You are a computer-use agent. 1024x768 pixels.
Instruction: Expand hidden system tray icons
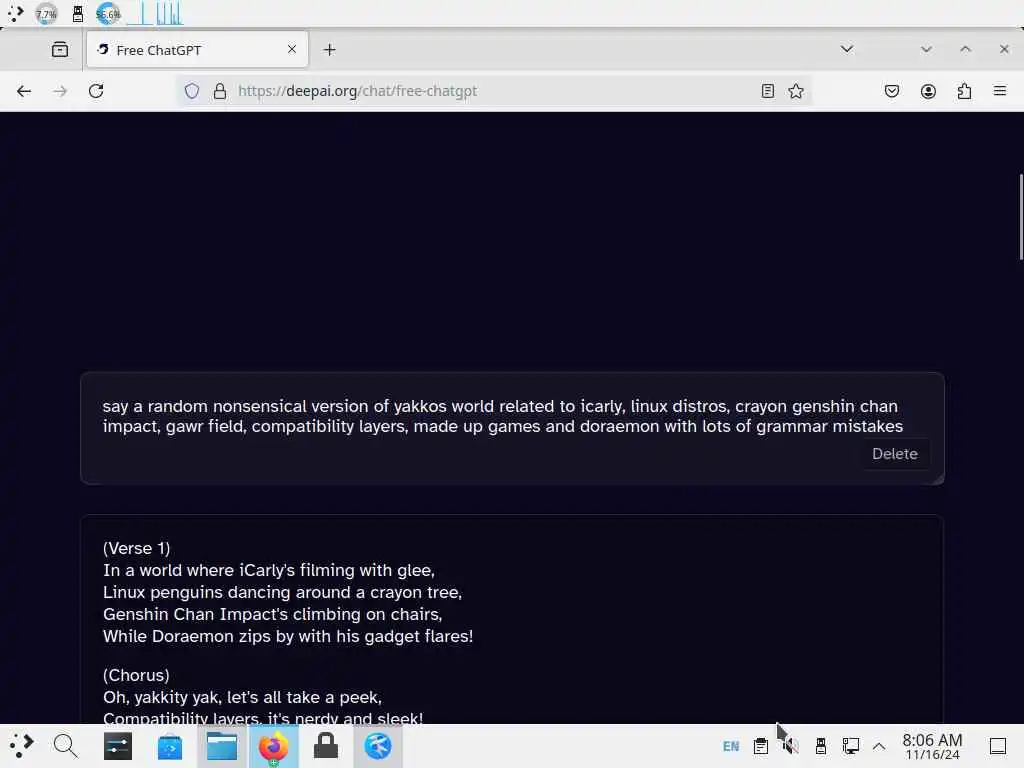(879, 746)
